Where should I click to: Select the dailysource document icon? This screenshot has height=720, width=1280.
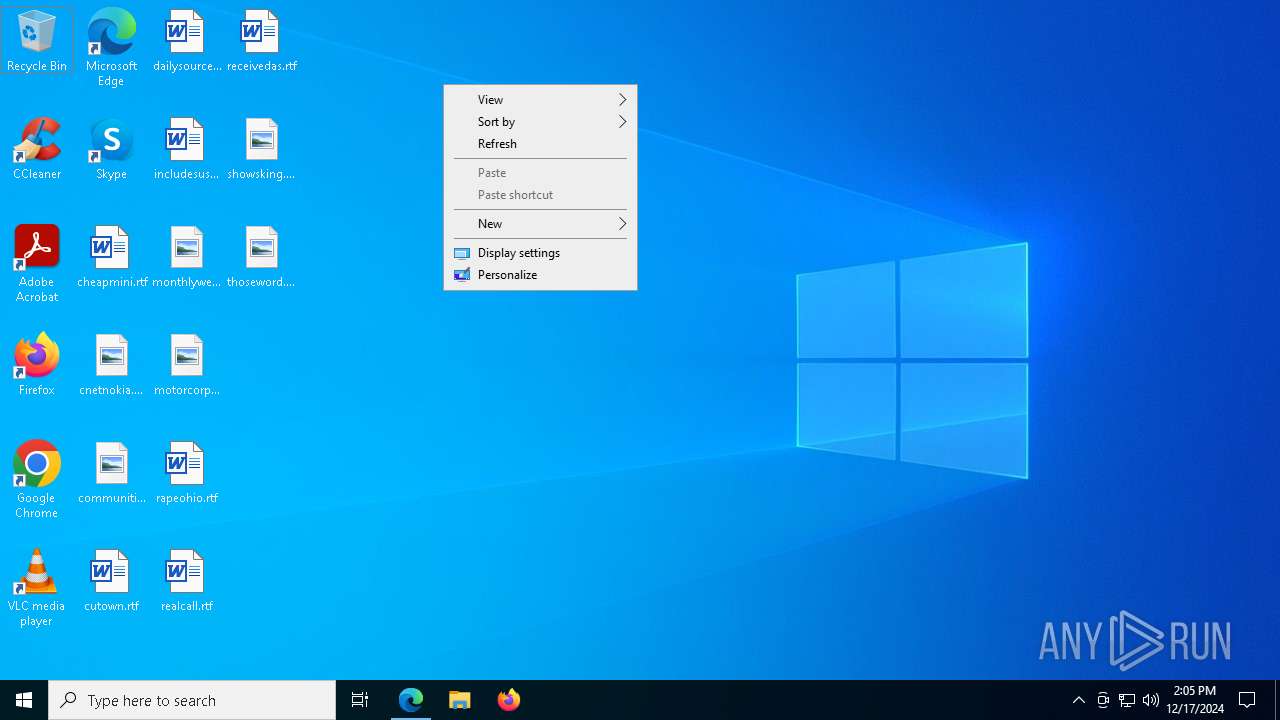pos(186,40)
